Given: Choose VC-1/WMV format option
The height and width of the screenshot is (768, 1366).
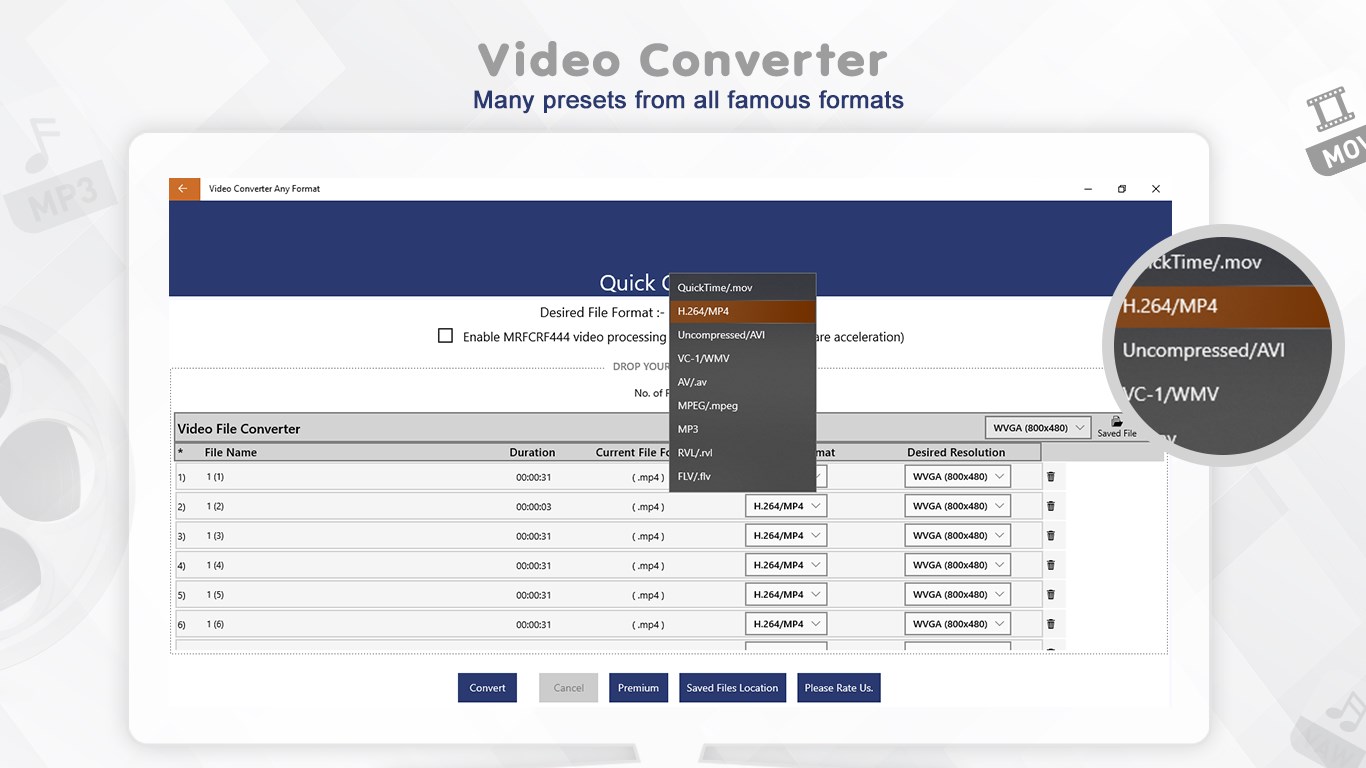Looking at the screenshot, I should 743,358.
